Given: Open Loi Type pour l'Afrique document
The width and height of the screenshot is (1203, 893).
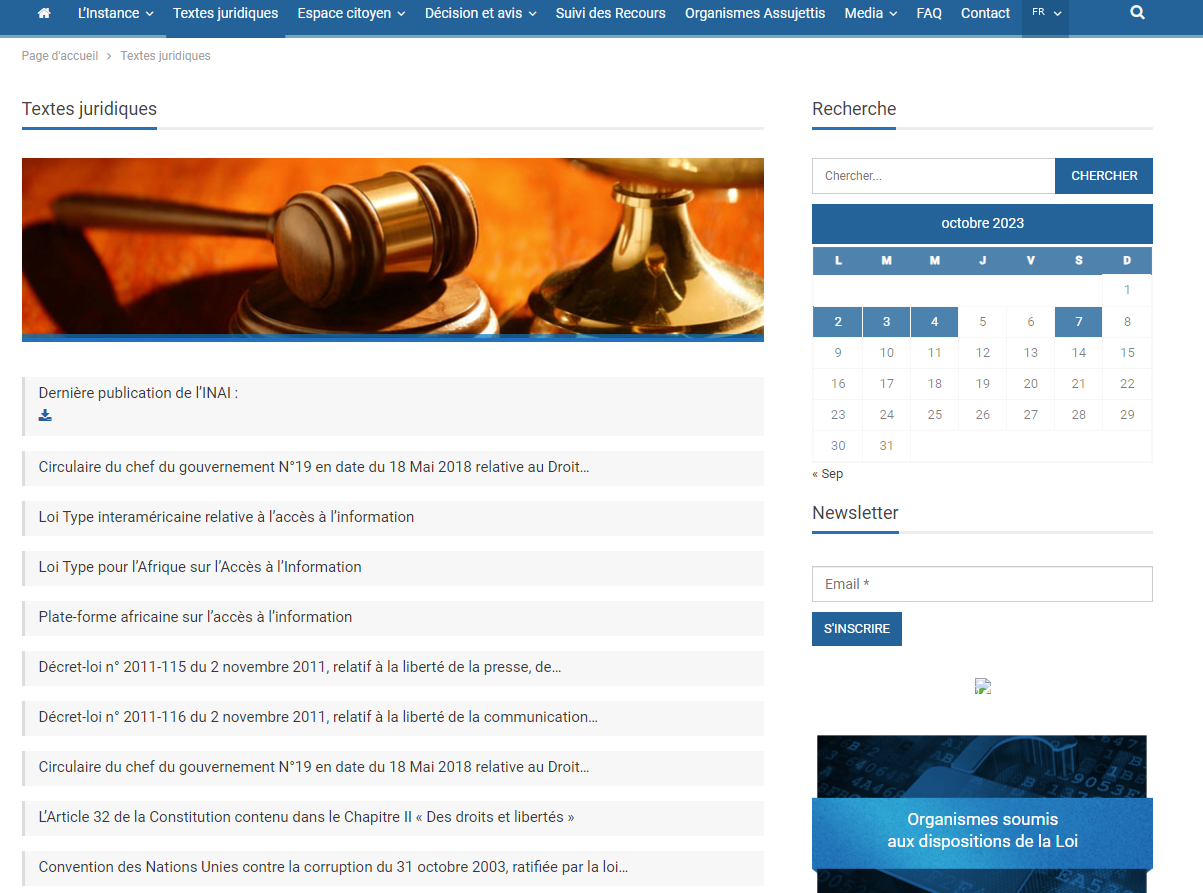Looking at the screenshot, I should pyautogui.click(x=200, y=567).
